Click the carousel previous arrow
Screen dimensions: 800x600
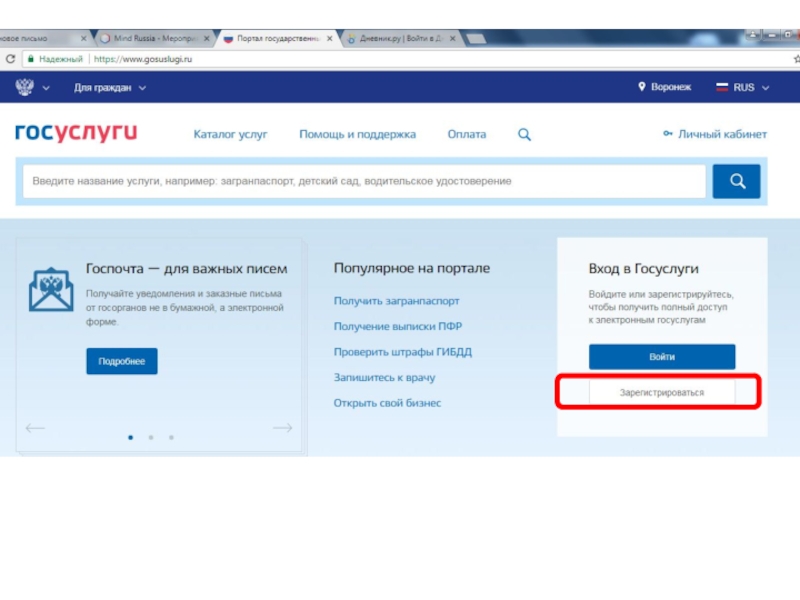point(35,428)
